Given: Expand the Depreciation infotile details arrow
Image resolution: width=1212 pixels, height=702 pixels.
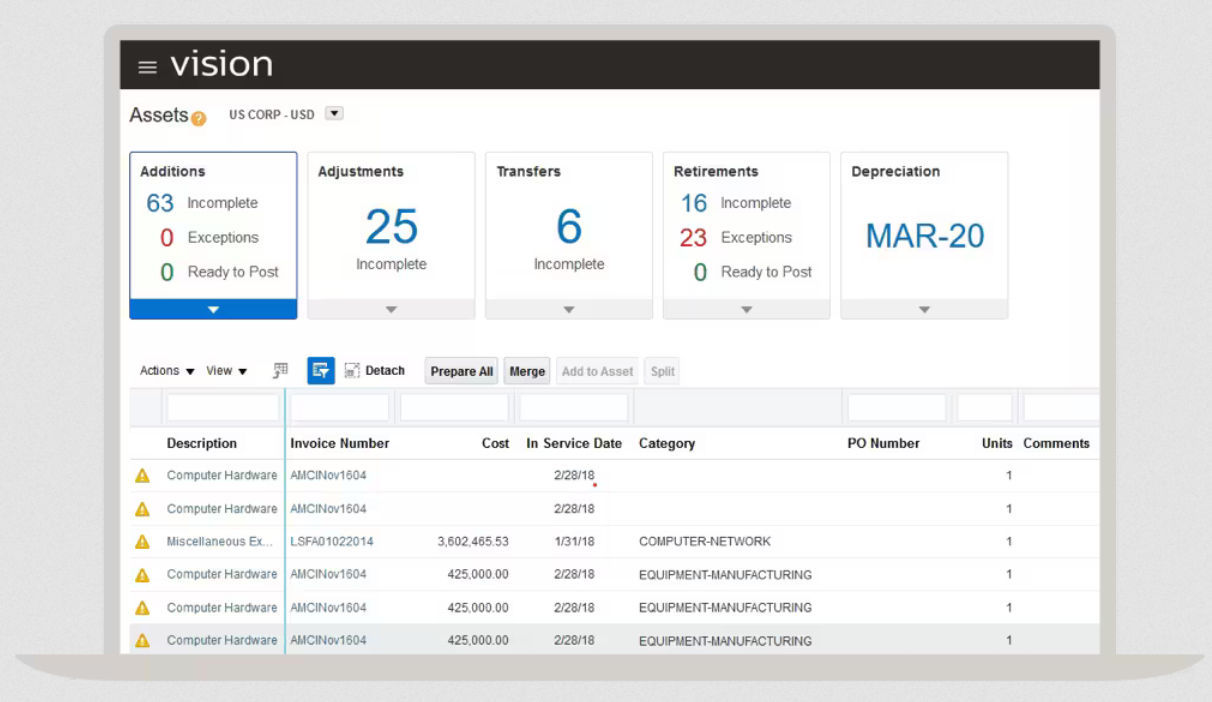Looking at the screenshot, I should click(923, 310).
